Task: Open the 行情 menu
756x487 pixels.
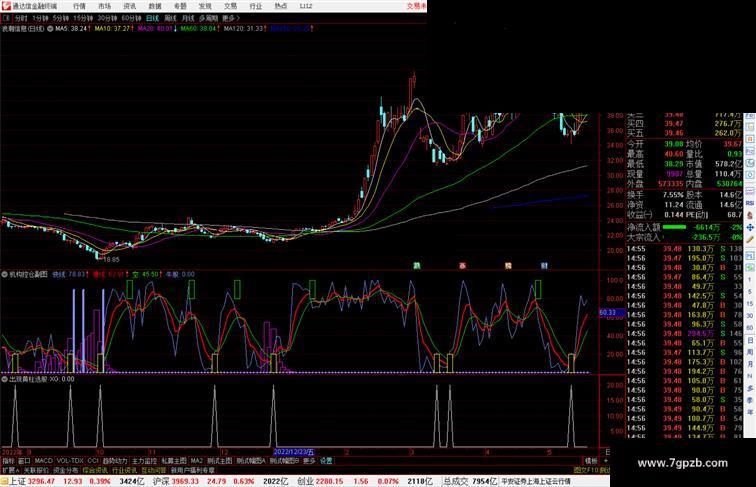Action: coord(79,6)
